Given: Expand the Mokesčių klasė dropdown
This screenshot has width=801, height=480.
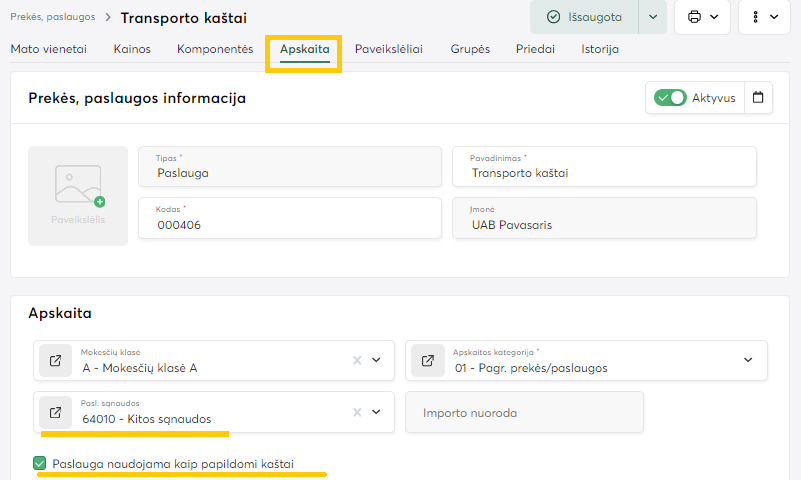Looking at the screenshot, I should click(377, 361).
